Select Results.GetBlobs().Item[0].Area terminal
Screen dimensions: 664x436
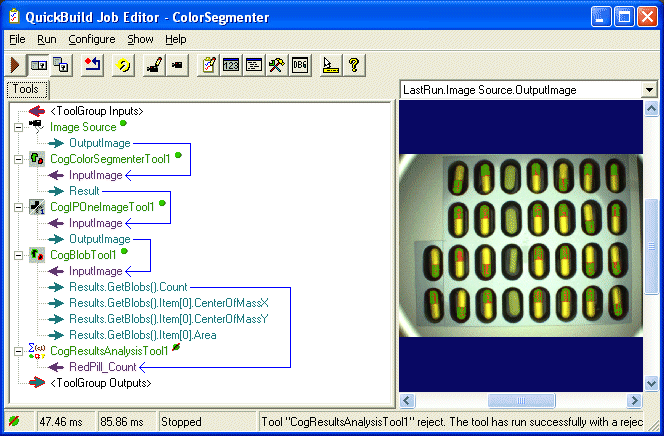tap(143, 335)
